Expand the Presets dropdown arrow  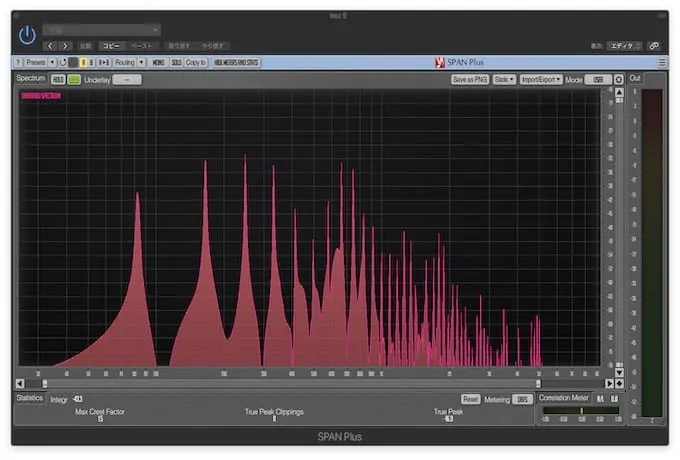tap(52, 62)
